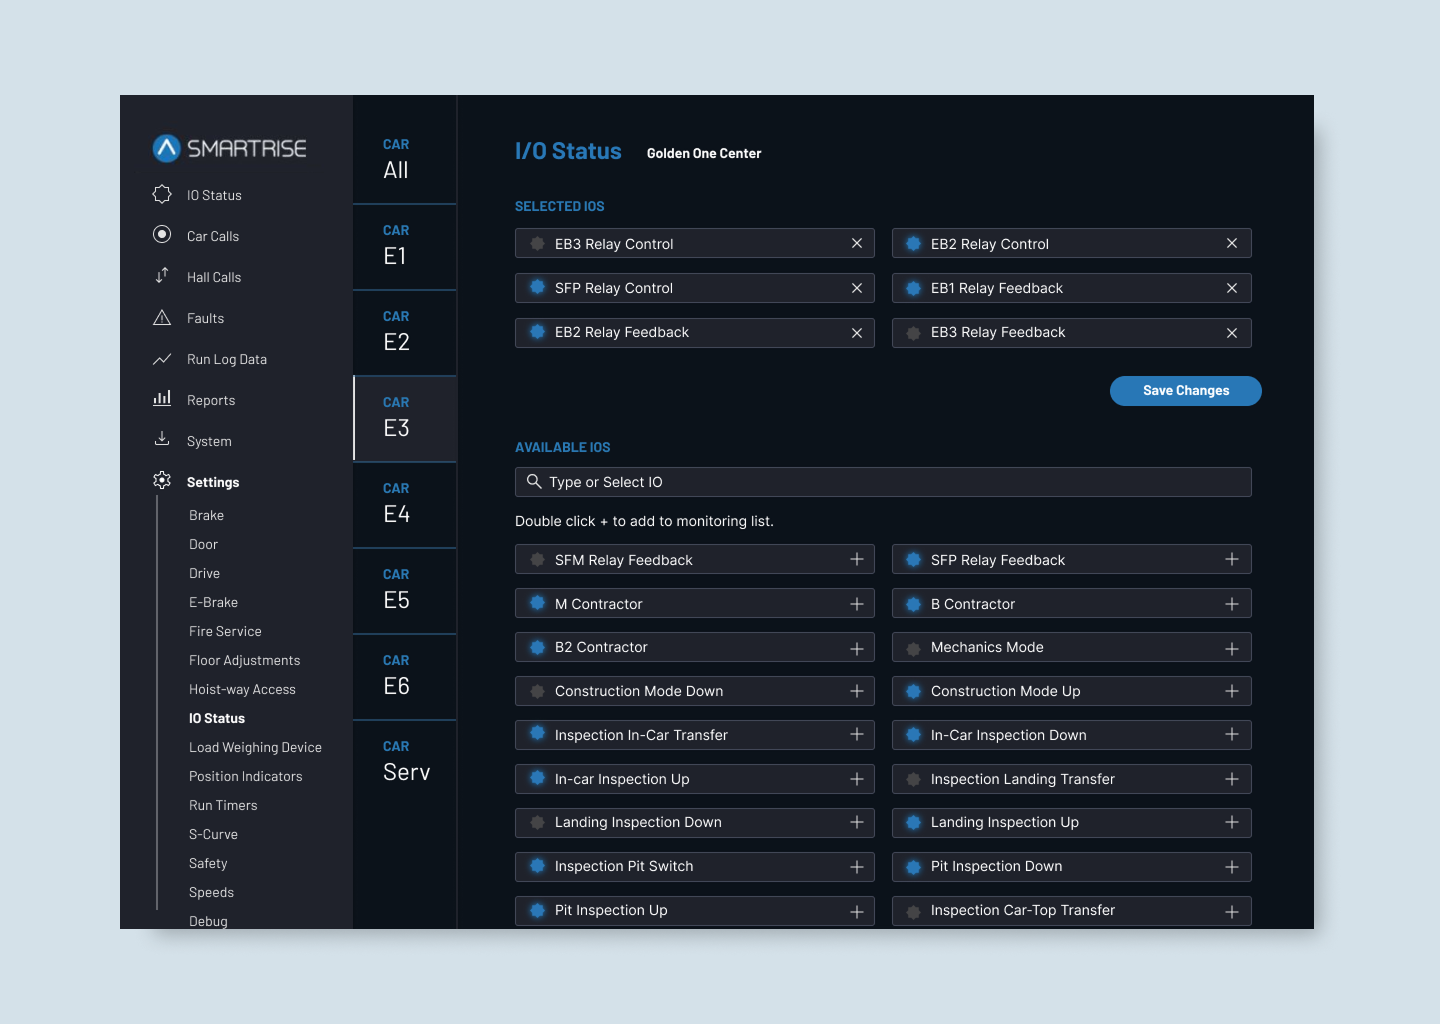
Task: Click the System download icon
Action: pyautogui.click(x=162, y=439)
